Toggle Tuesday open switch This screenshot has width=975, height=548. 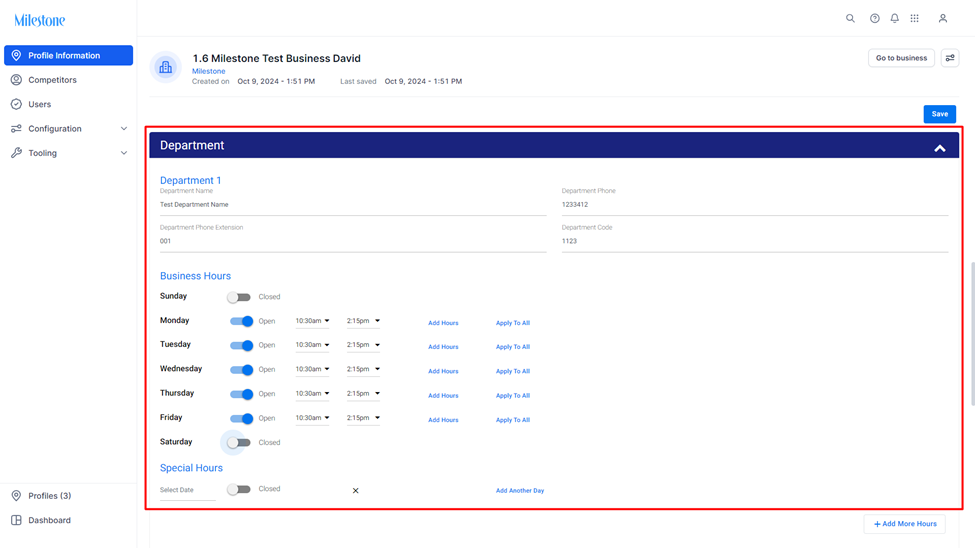pyautogui.click(x=241, y=345)
